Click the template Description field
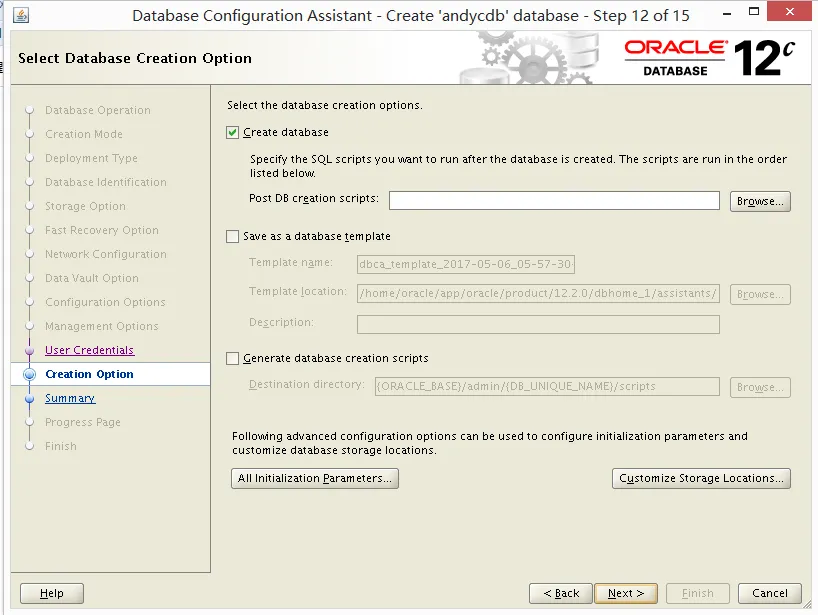The width and height of the screenshot is (818, 615). pyautogui.click(x=538, y=324)
